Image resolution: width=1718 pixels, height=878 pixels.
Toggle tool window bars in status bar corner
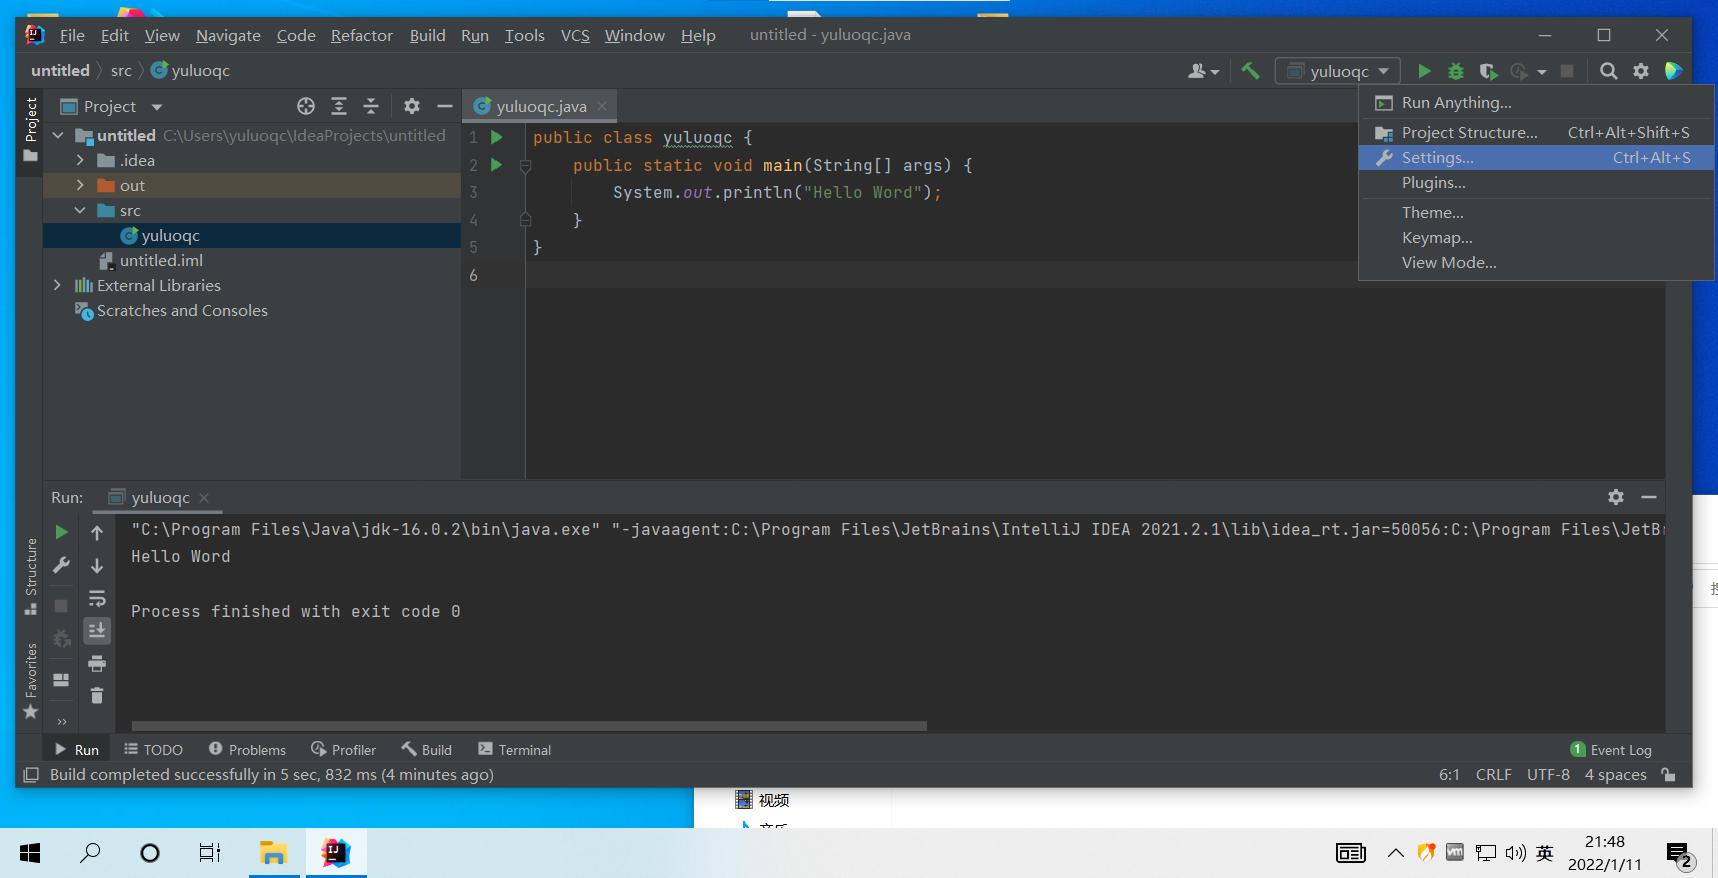tap(31, 775)
